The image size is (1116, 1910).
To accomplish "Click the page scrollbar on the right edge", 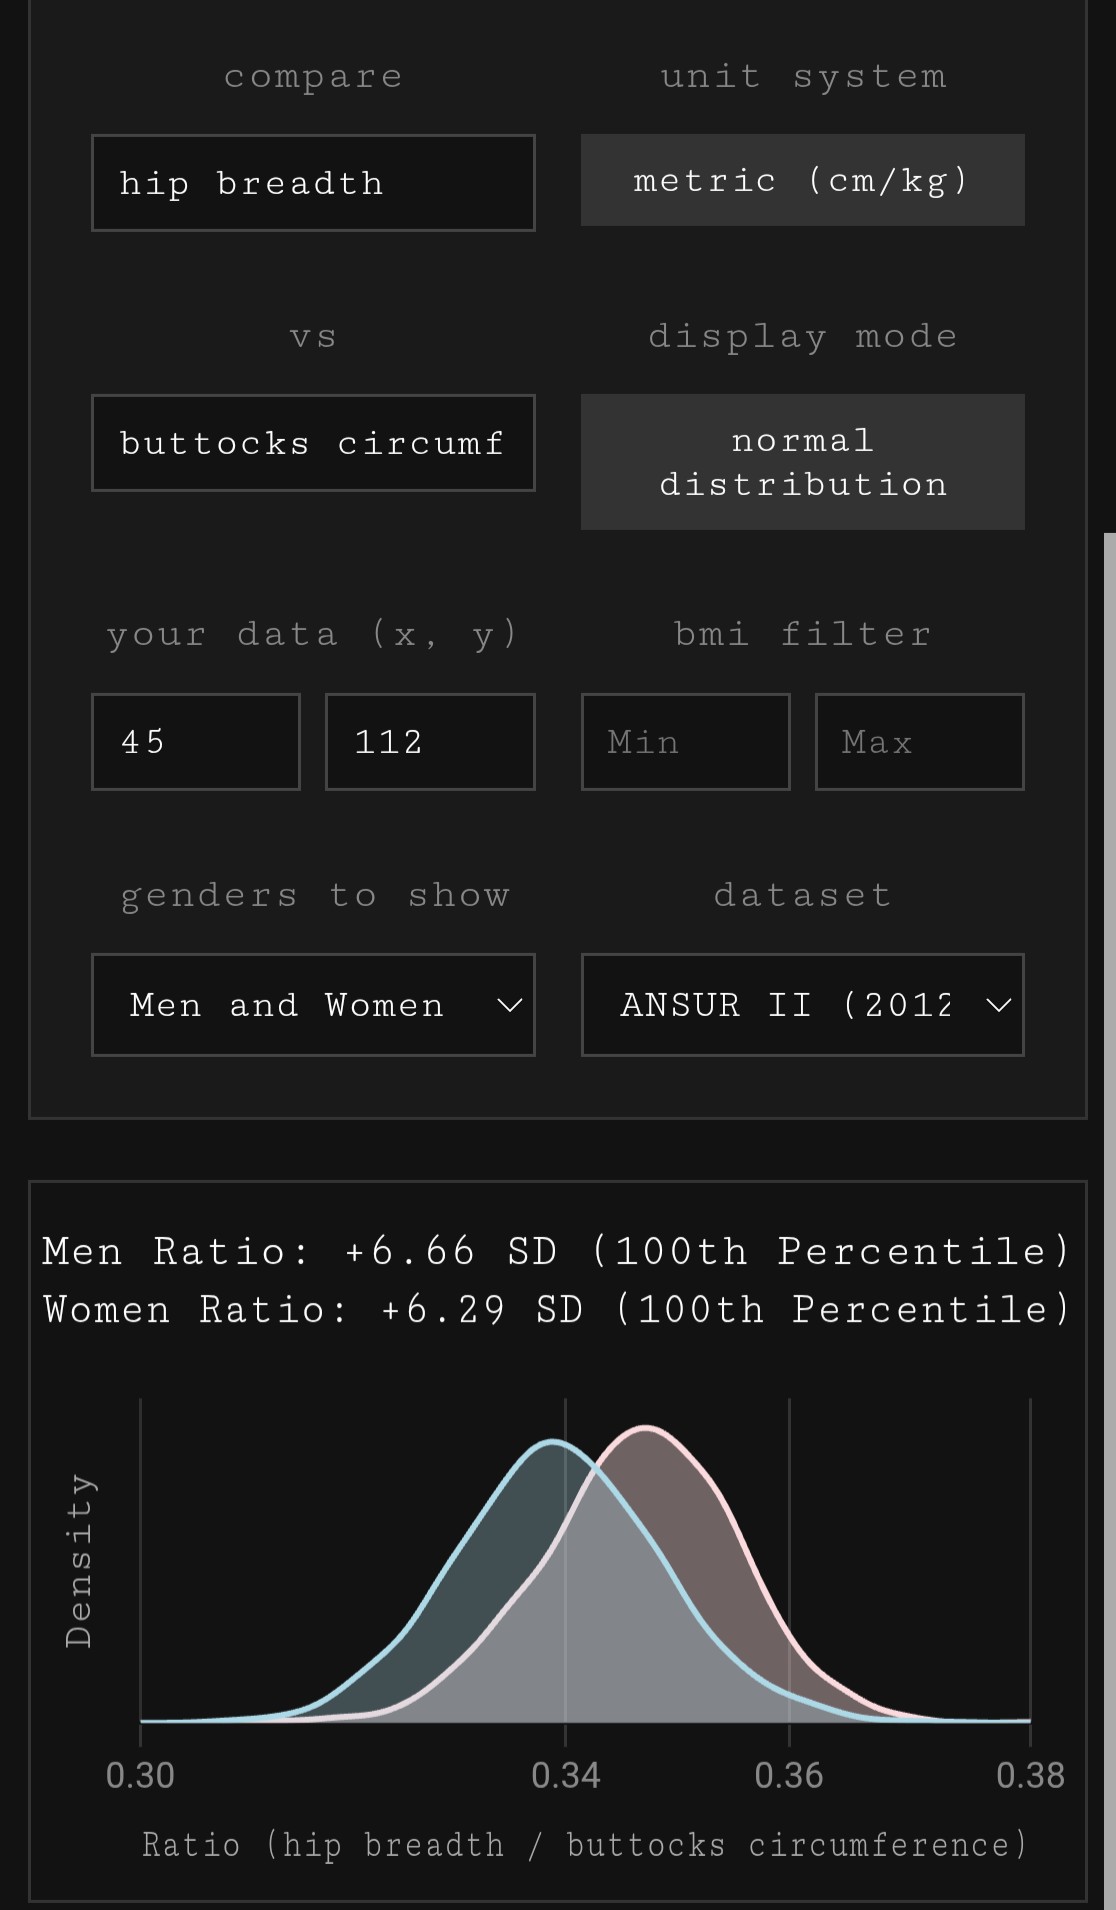I will 1110,1220.
